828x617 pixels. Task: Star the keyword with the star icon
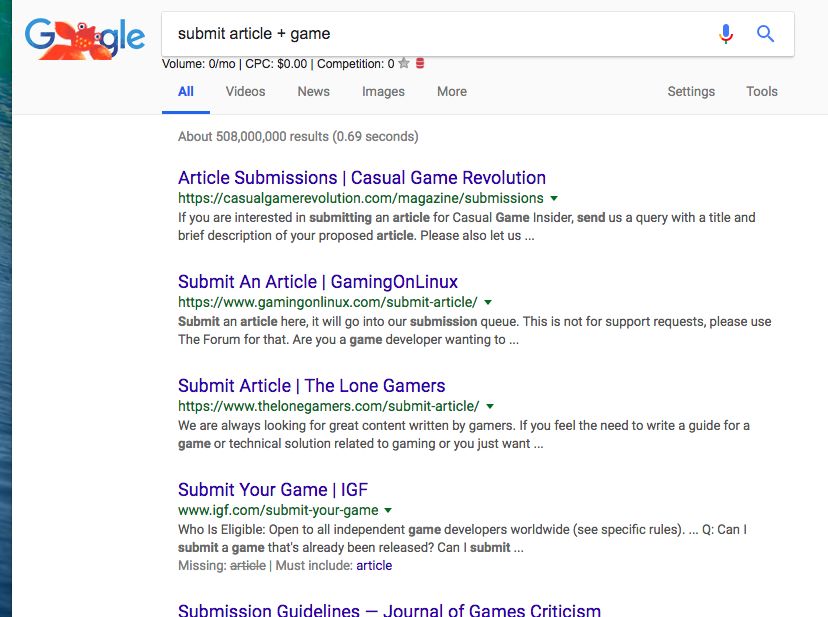coord(404,63)
